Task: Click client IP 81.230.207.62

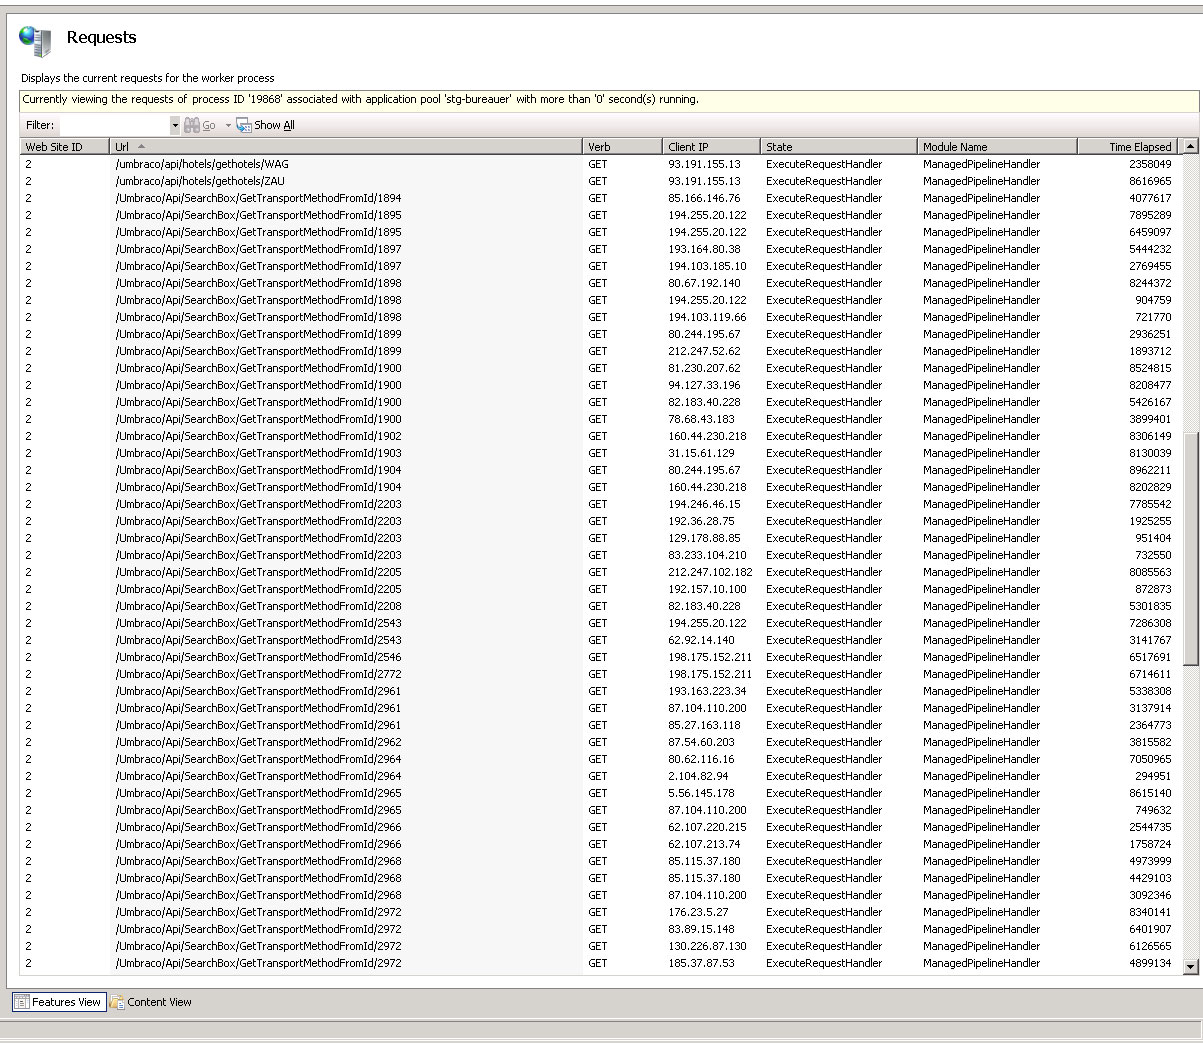Action: [704, 368]
